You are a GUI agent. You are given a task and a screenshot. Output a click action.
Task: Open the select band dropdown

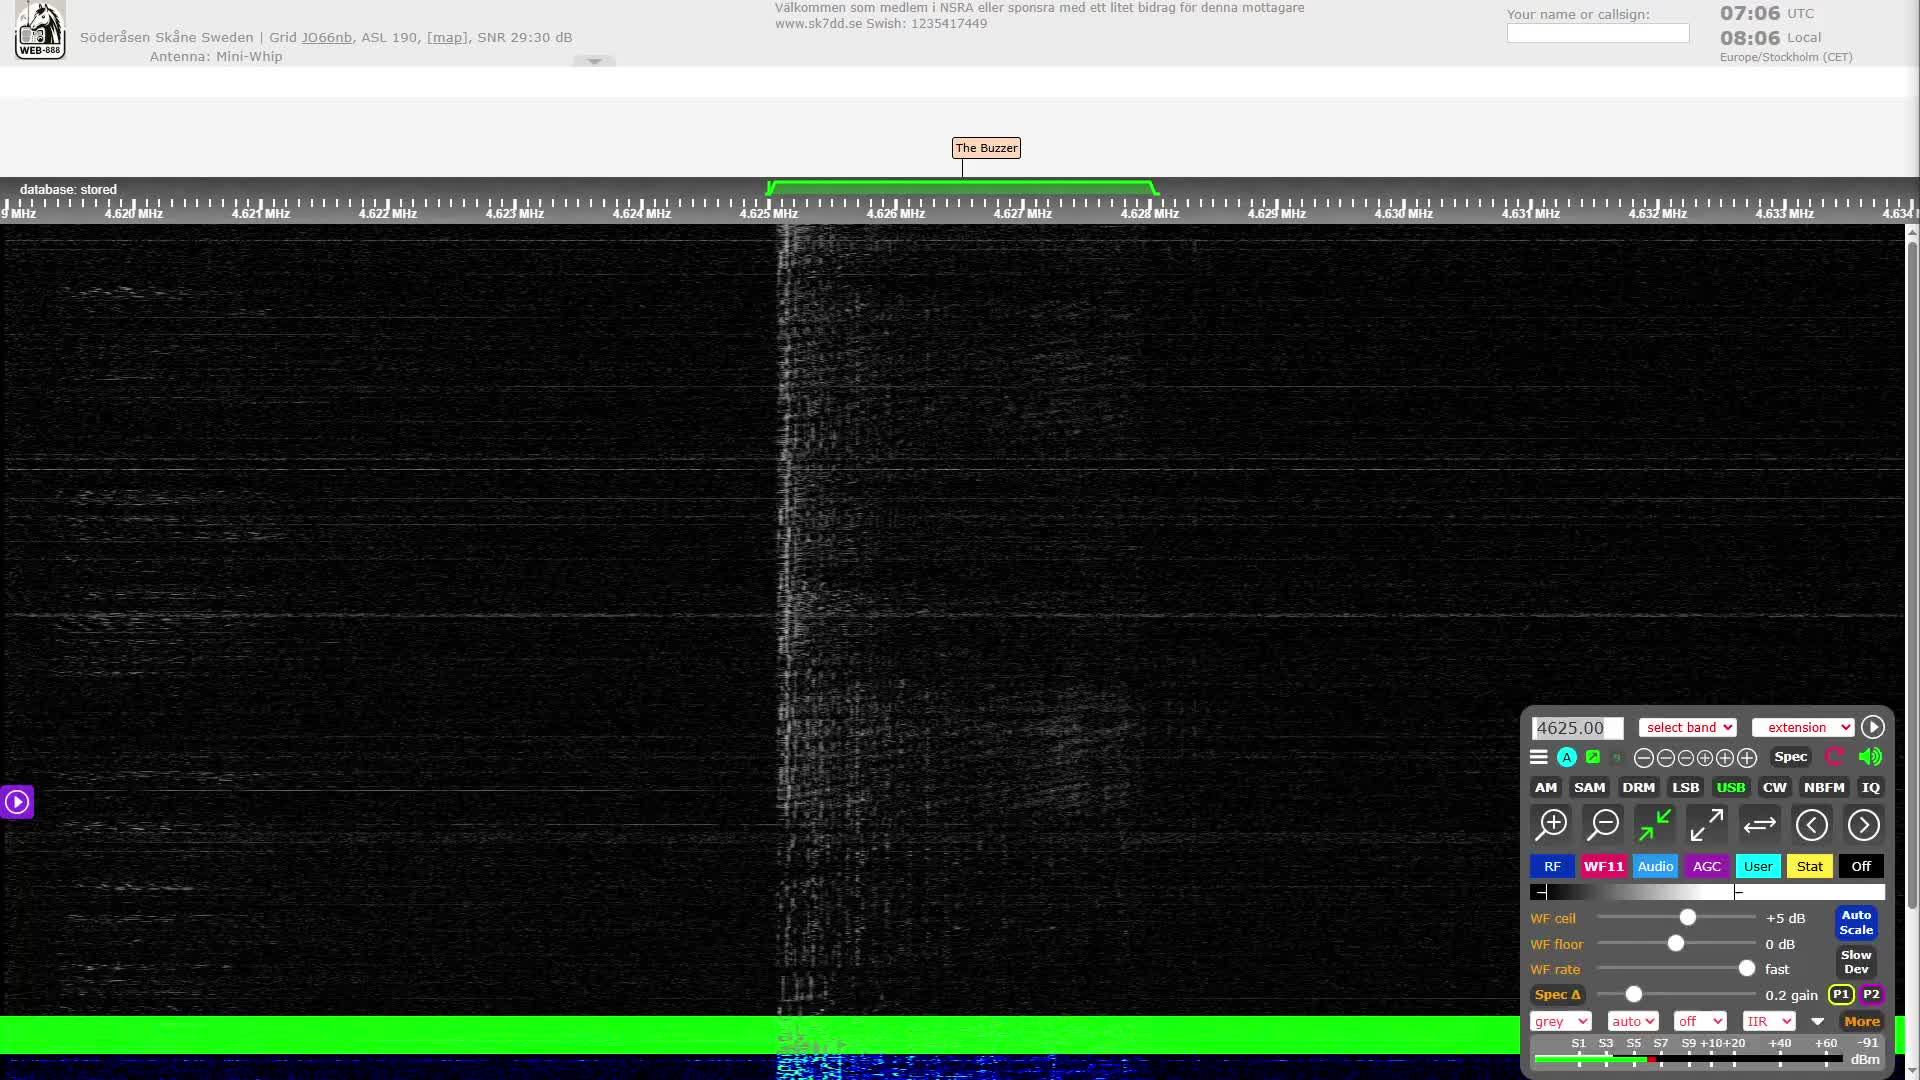tap(1688, 728)
